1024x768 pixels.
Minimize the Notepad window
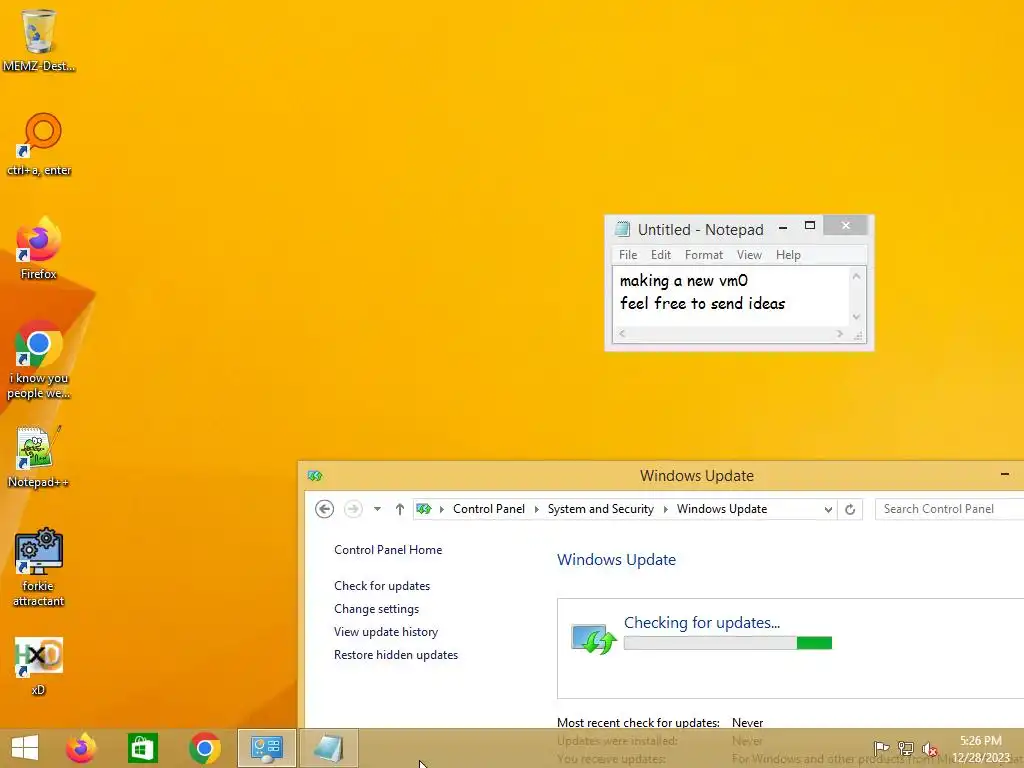[x=782, y=227]
